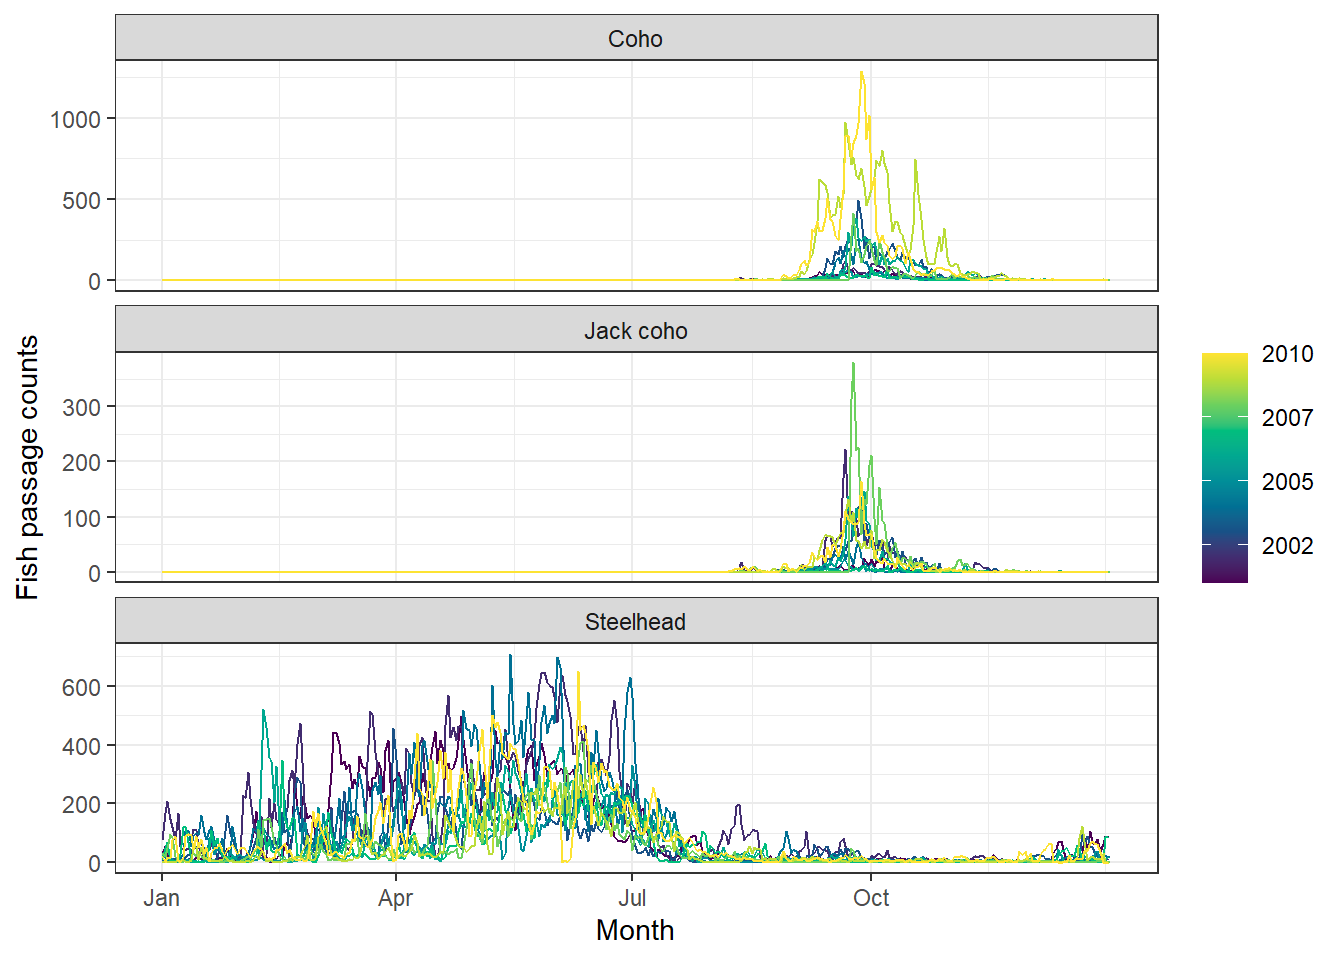Click the Coho panel title
Screen dimensions: 1344x960
coord(635,39)
